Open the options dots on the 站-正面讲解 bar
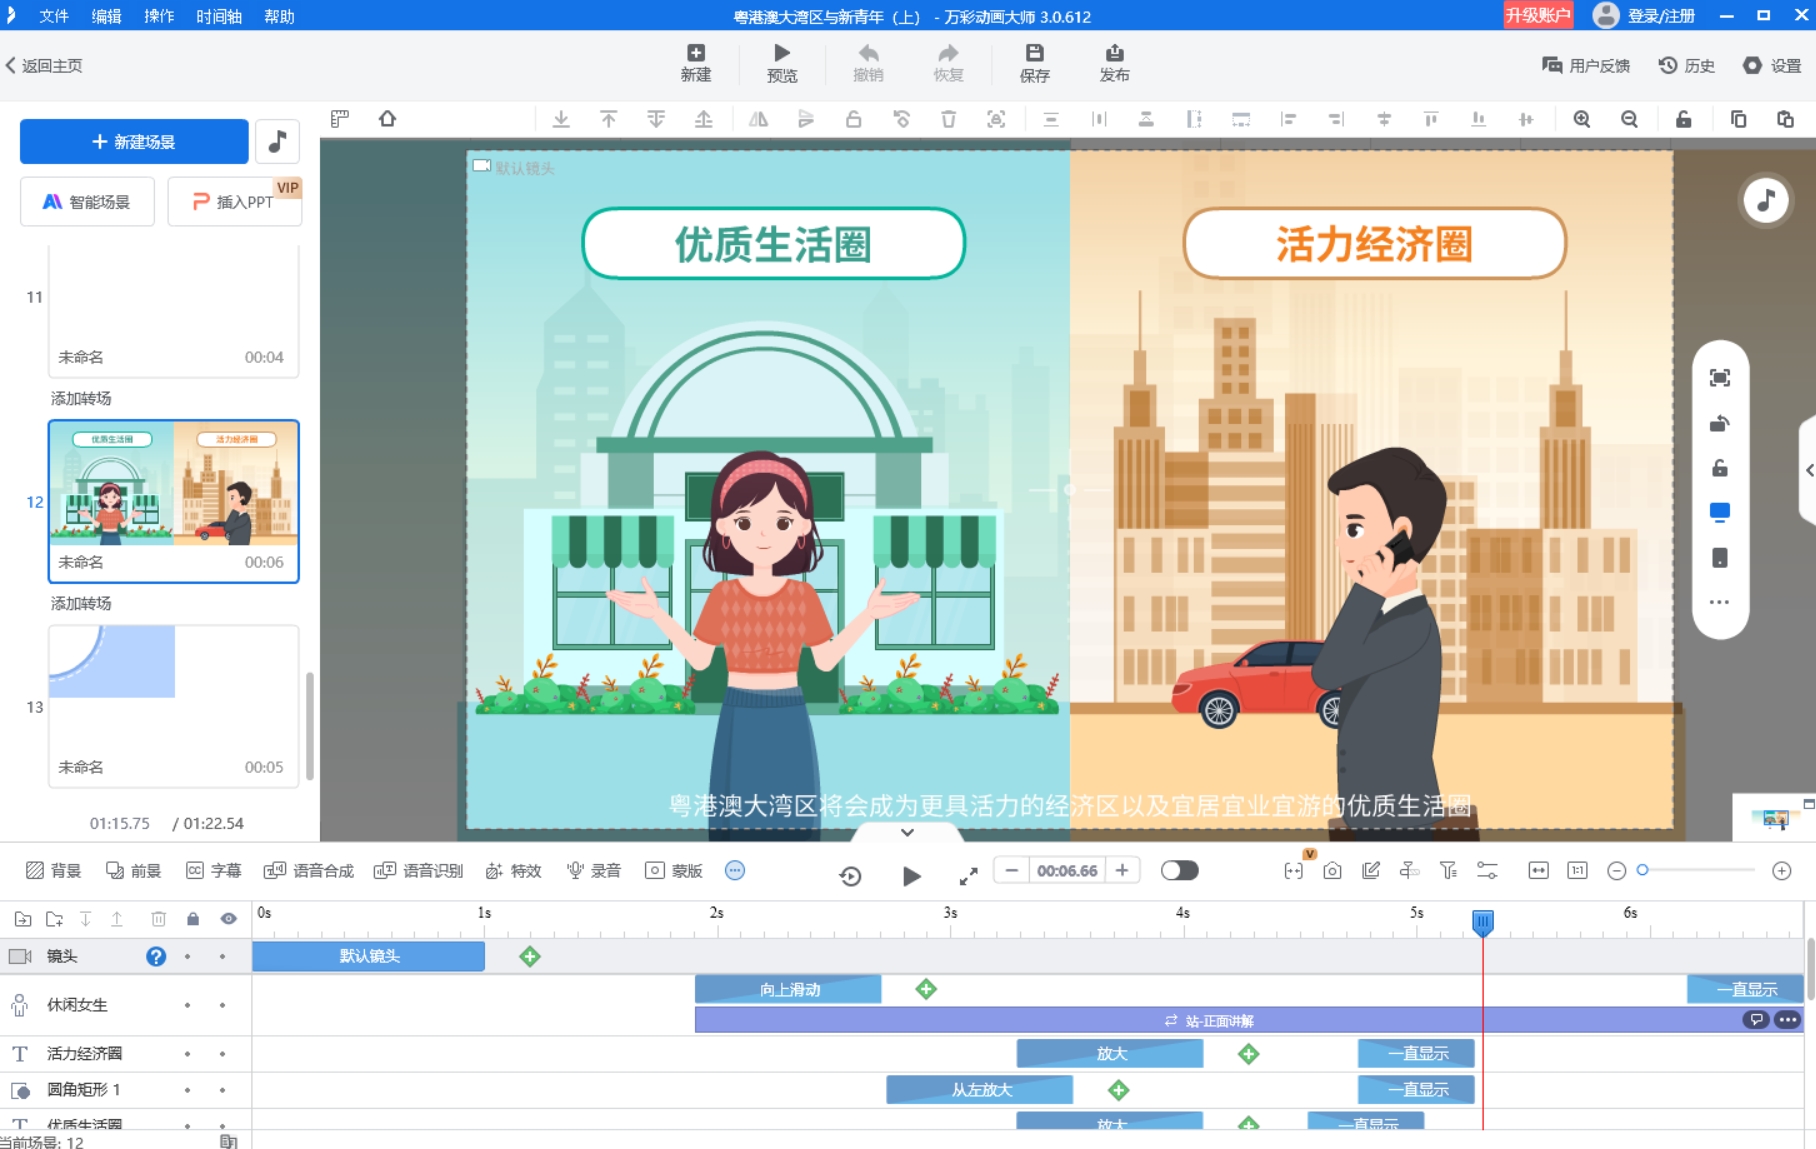The width and height of the screenshot is (1816, 1149). click(x=1787, y=1020)
